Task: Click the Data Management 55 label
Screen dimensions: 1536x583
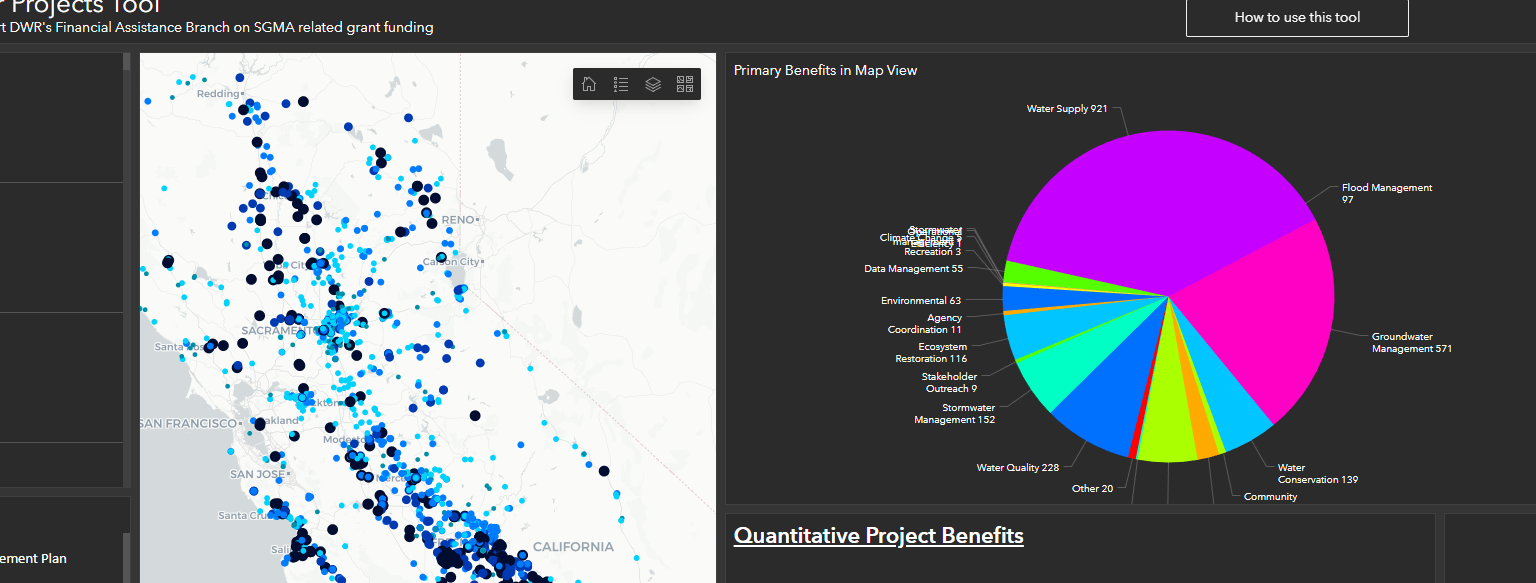Action: tap(913, 268)
